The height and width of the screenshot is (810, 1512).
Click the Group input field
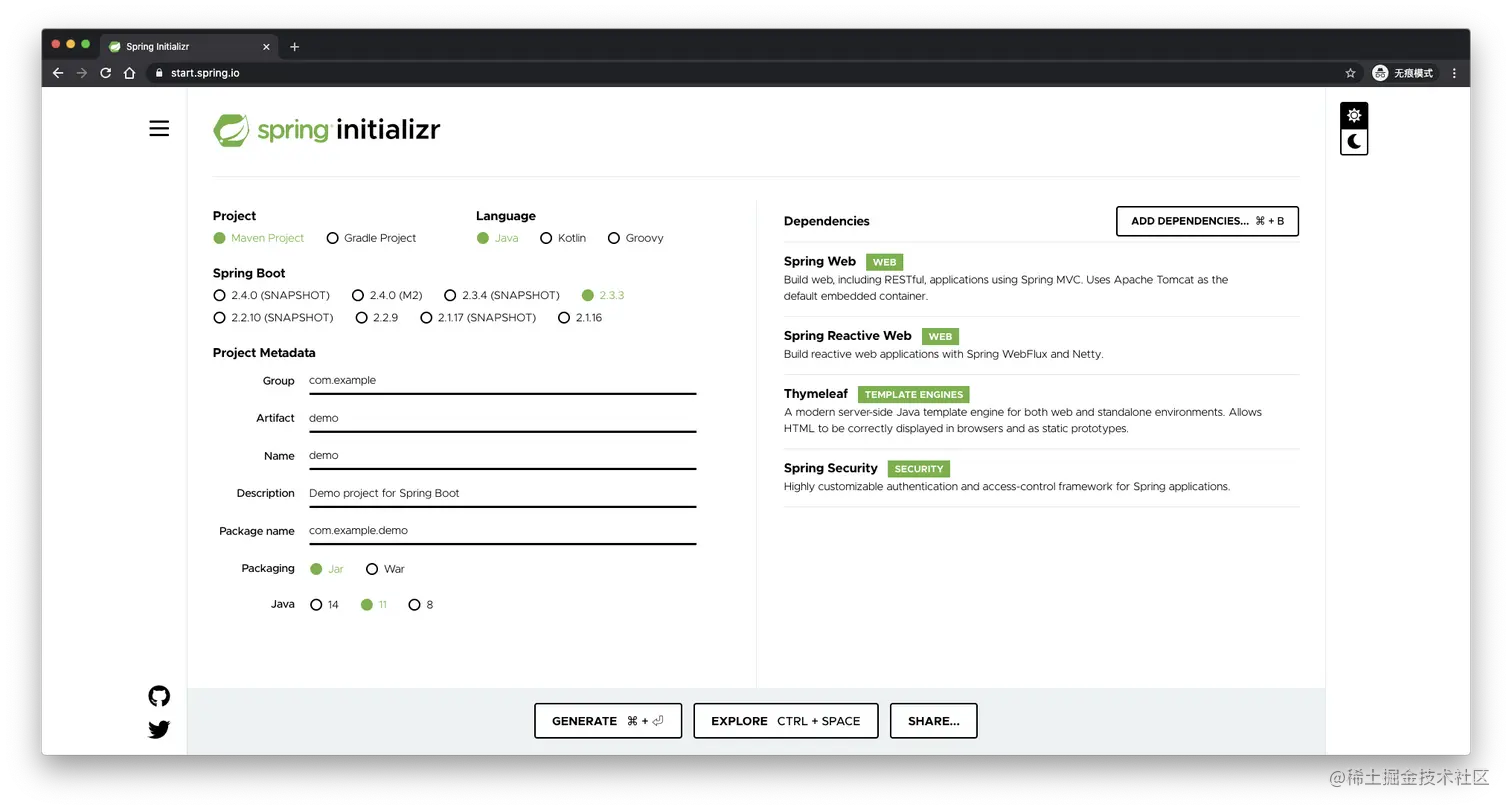tap(502, 381)
